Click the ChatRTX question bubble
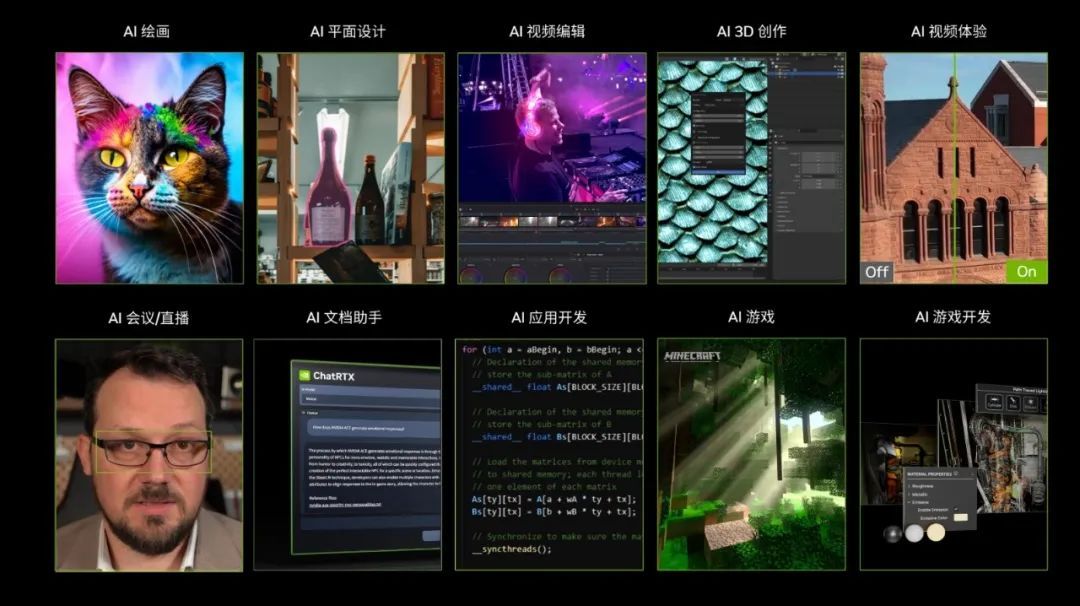 pos(374,428)
